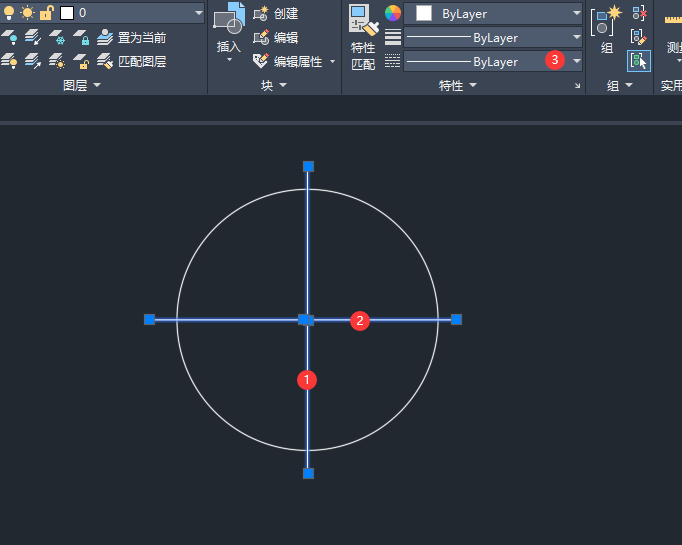Image resolution: width=682 pixels, height=545 pixels.
Task: Open the 编辑属性 dropdown arrow
Action: 332,62
